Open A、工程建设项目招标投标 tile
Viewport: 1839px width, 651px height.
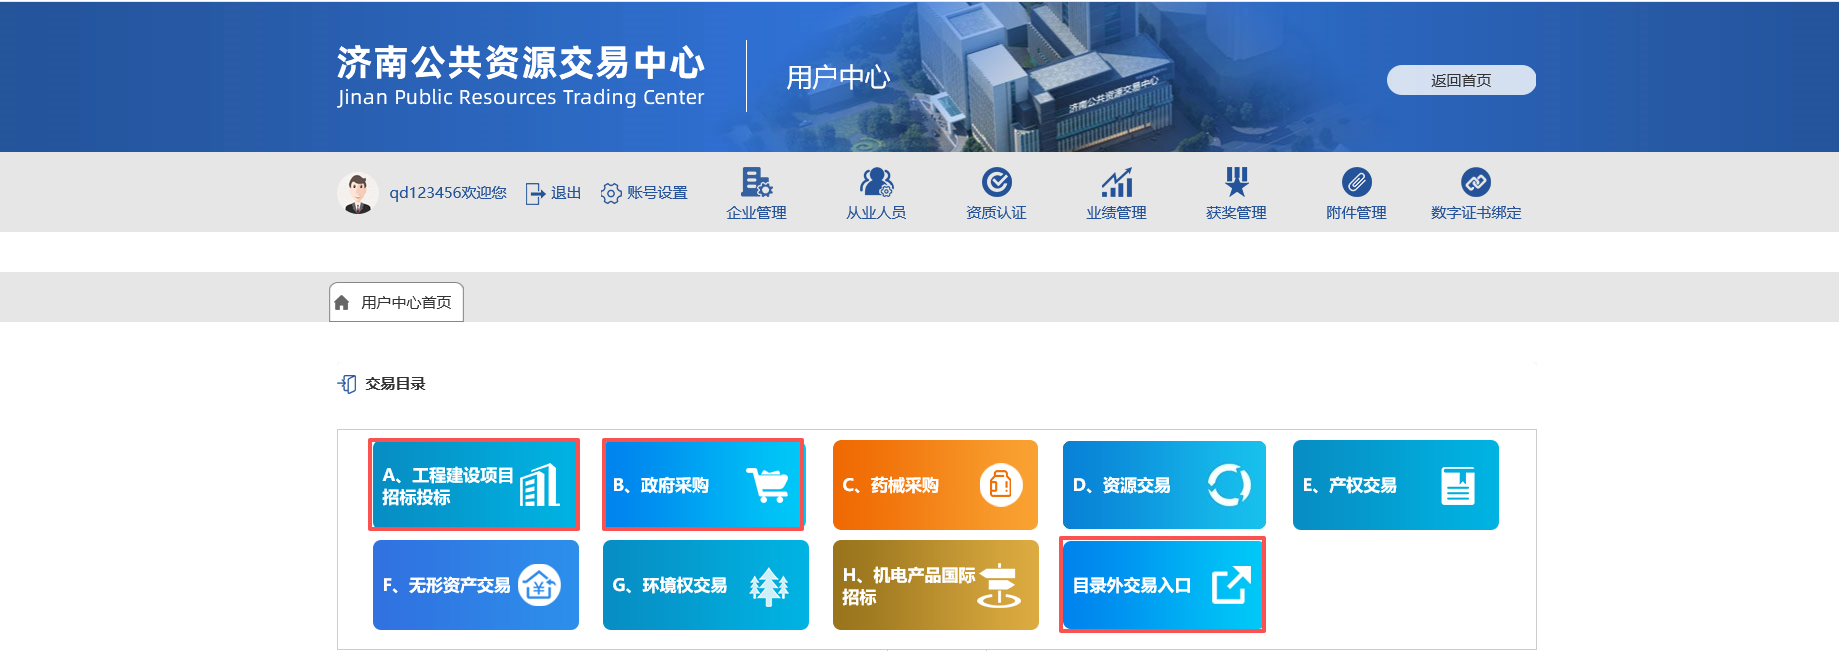coord(474,485)
